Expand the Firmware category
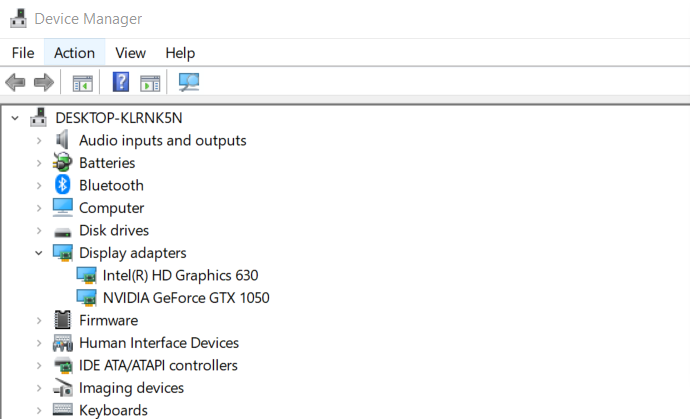 click(39, 320)
